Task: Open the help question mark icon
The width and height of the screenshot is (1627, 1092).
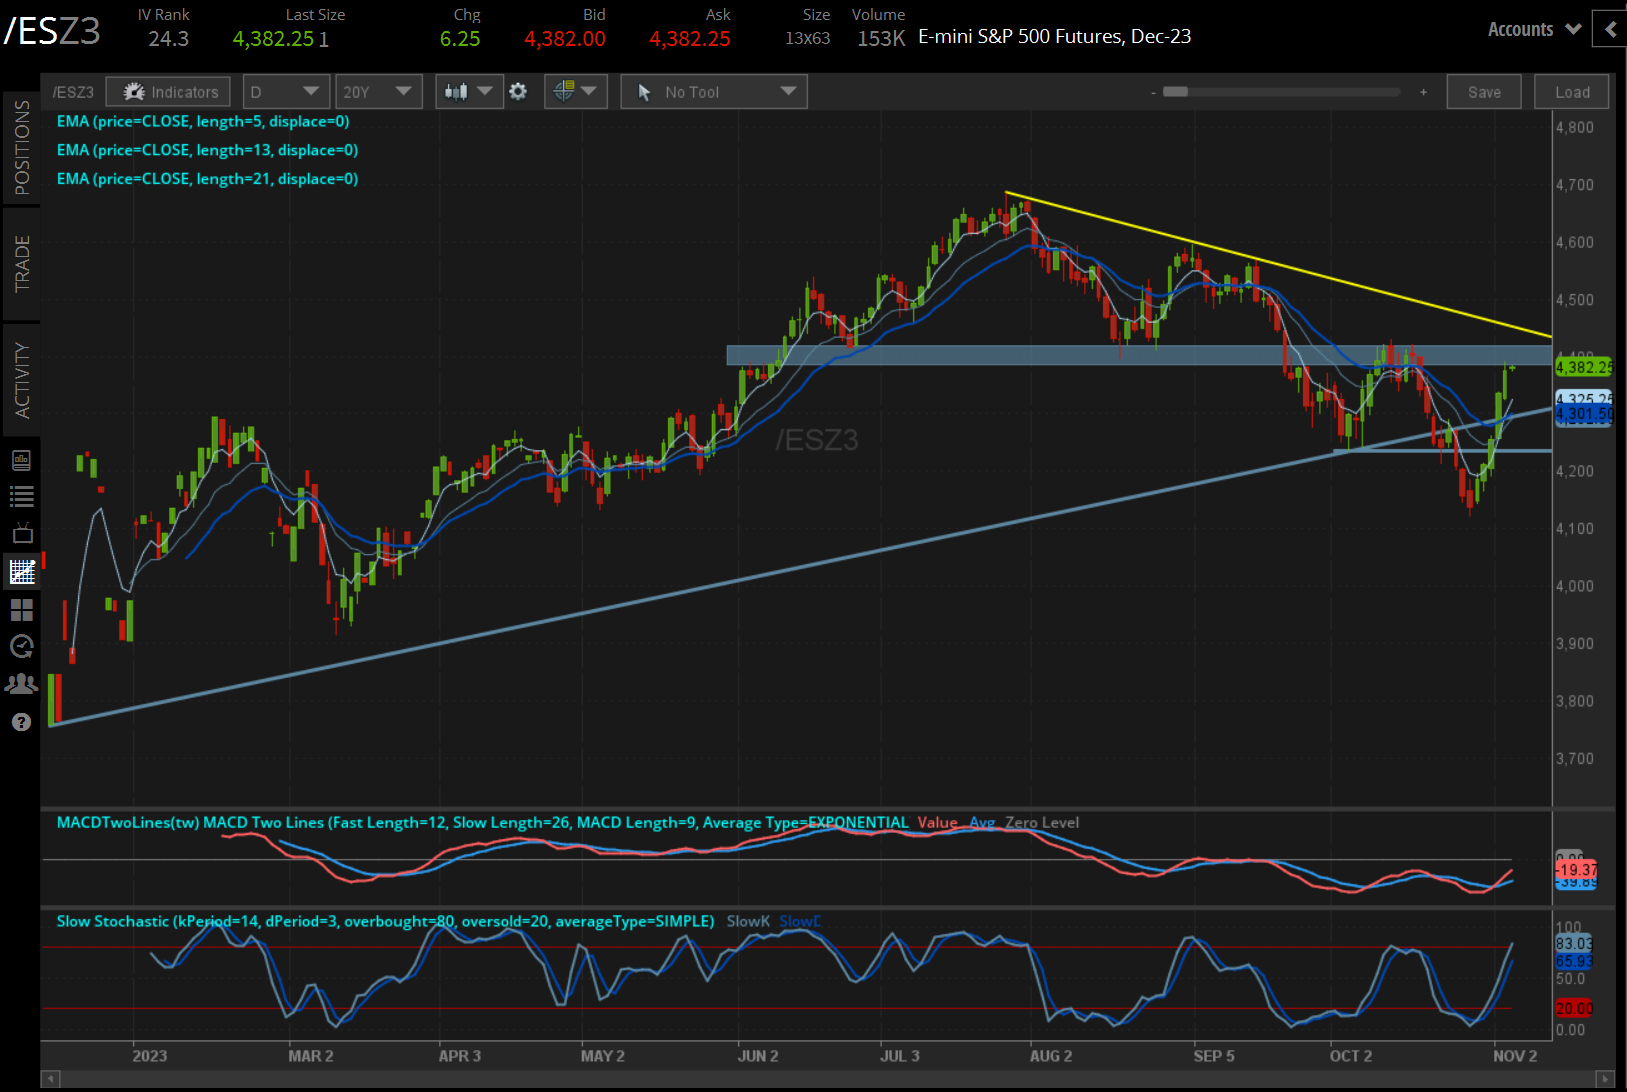Action: pos(21,722)
